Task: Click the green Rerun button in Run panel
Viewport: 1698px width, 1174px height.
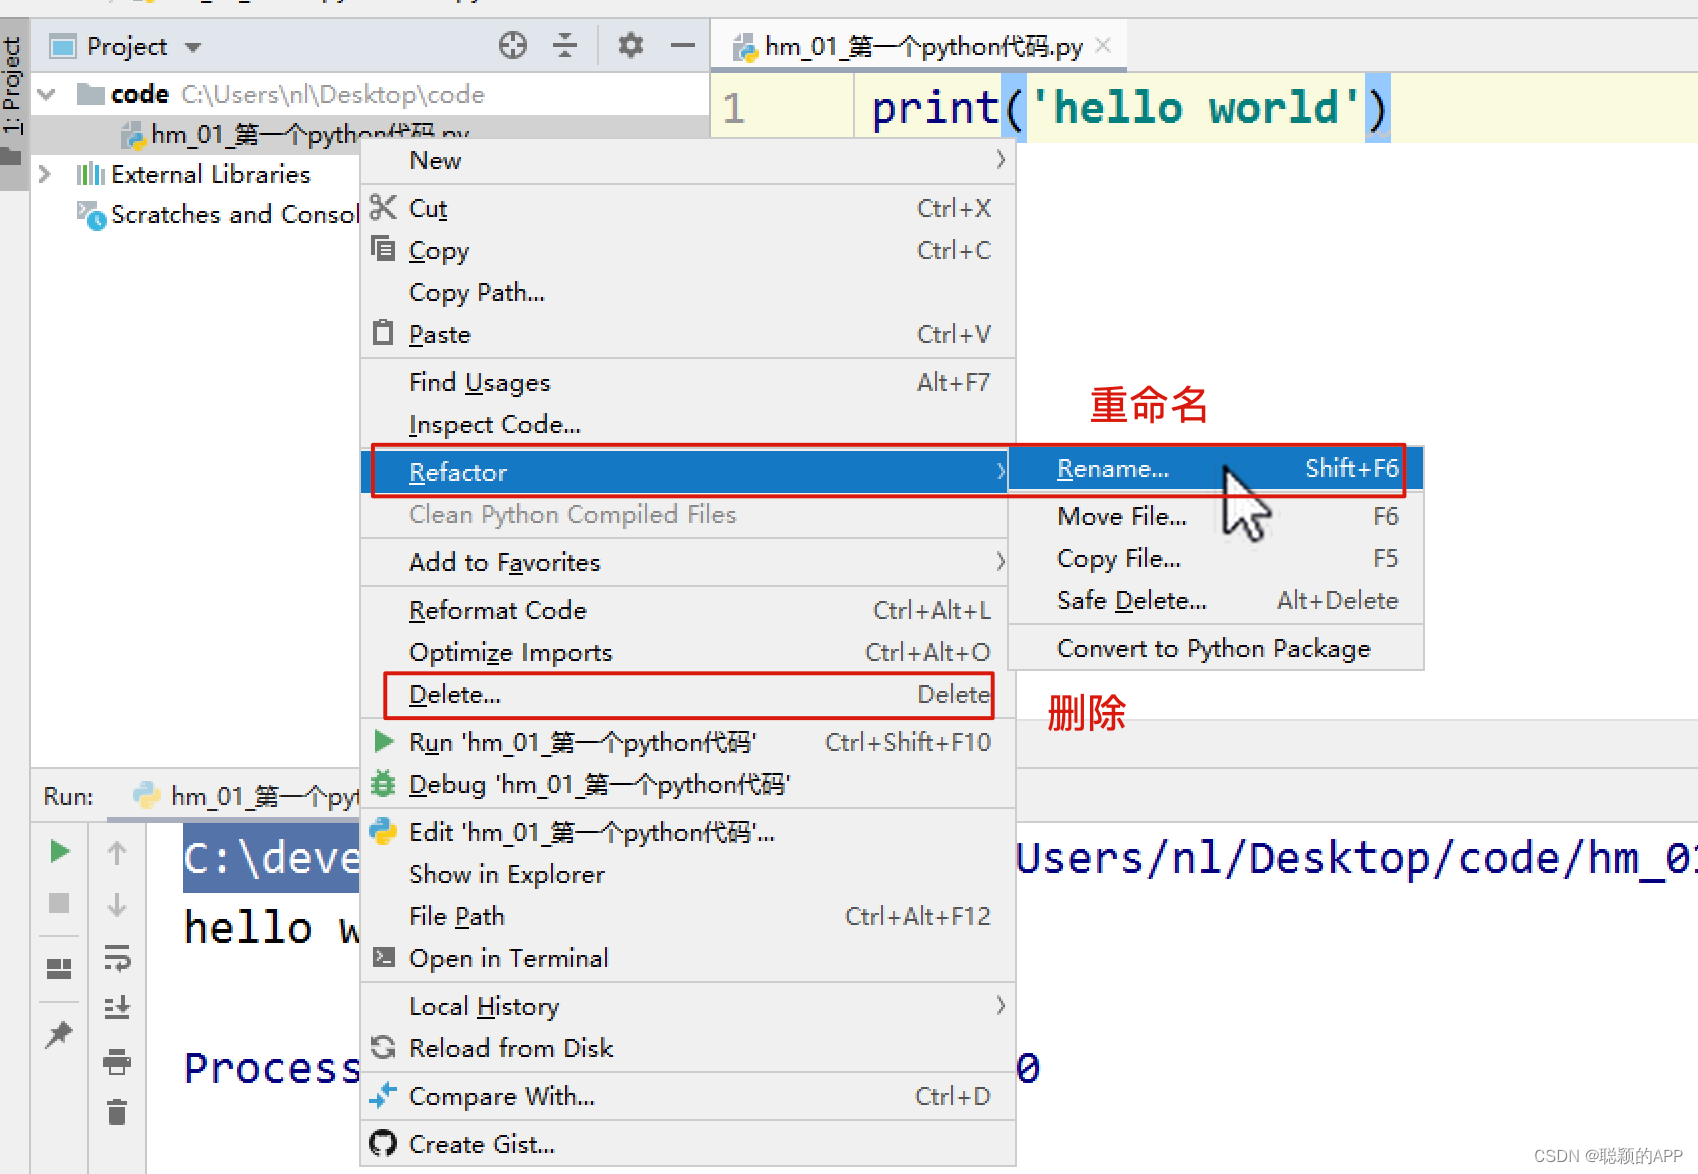Action: [60, 851]
